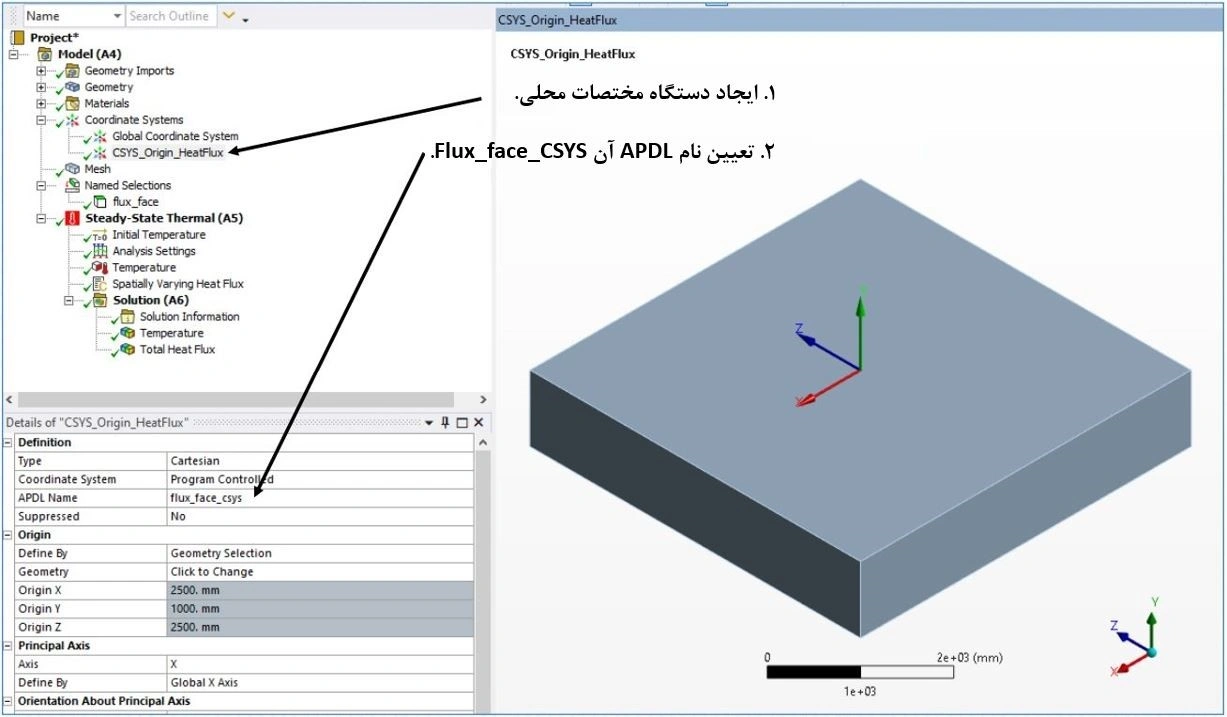Select Global Coordinate System in tree
The image size is (1227, 717).
pyautogui.click(x=175, y=136)
